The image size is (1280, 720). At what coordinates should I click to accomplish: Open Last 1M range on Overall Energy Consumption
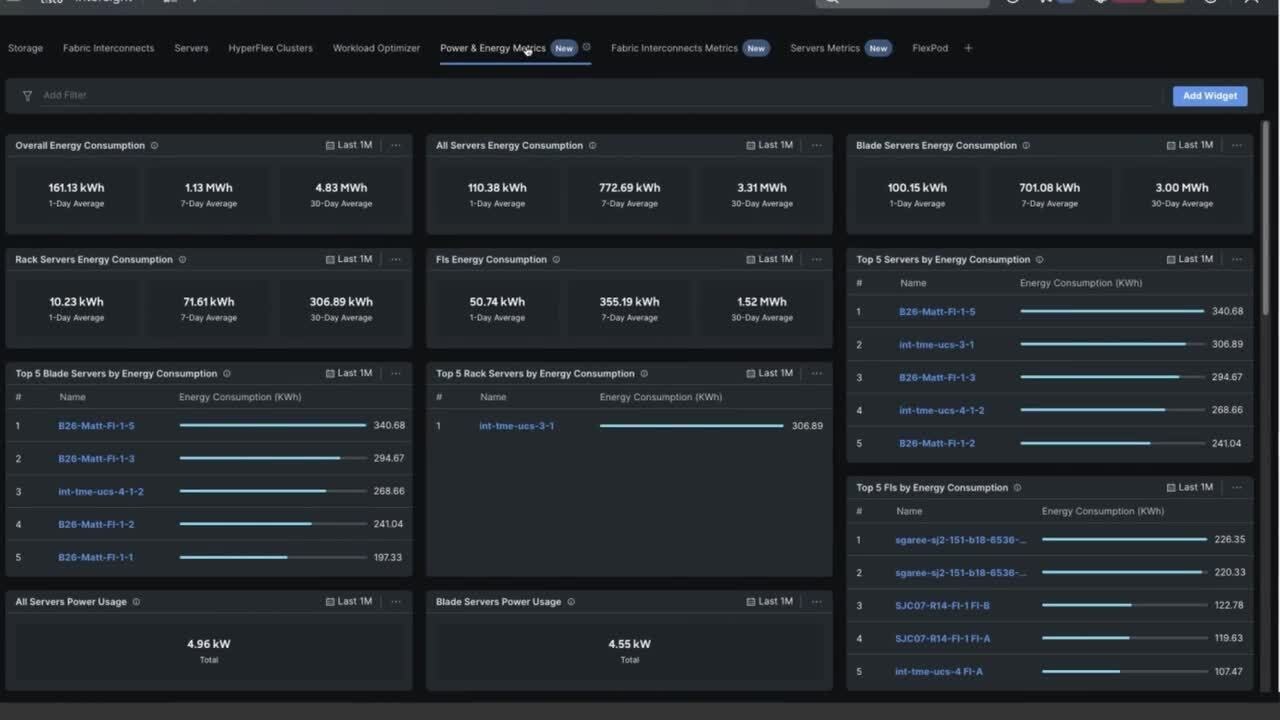coord(349,146)
